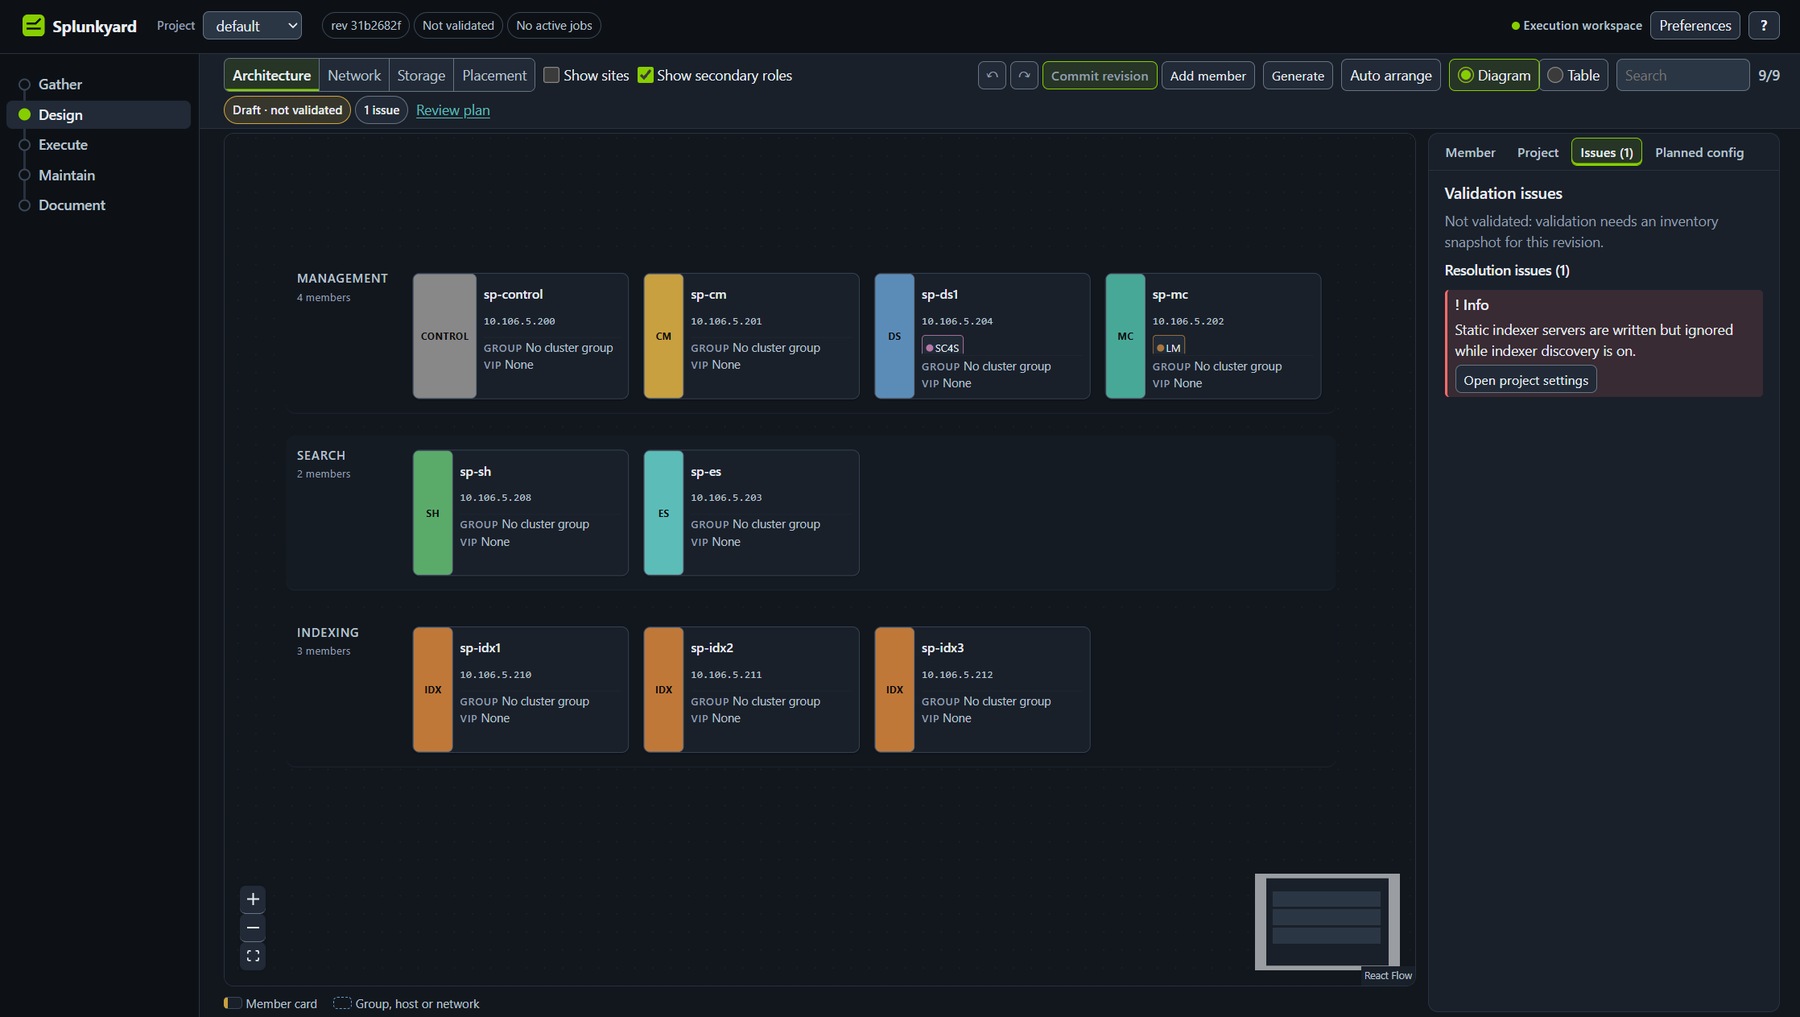Open the Issues (1) tab
The image size is (1800, 1017).
tap(1606, 152)
